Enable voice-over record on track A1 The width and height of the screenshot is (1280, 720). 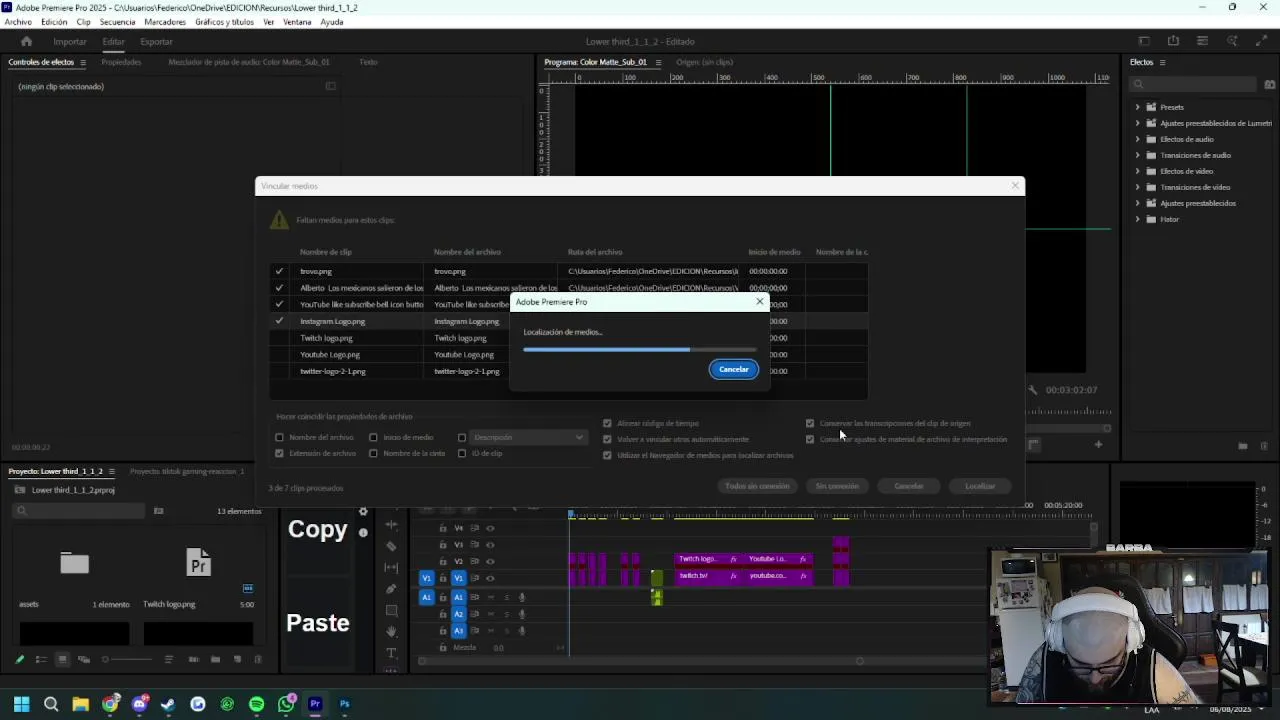tap(521, 597)
